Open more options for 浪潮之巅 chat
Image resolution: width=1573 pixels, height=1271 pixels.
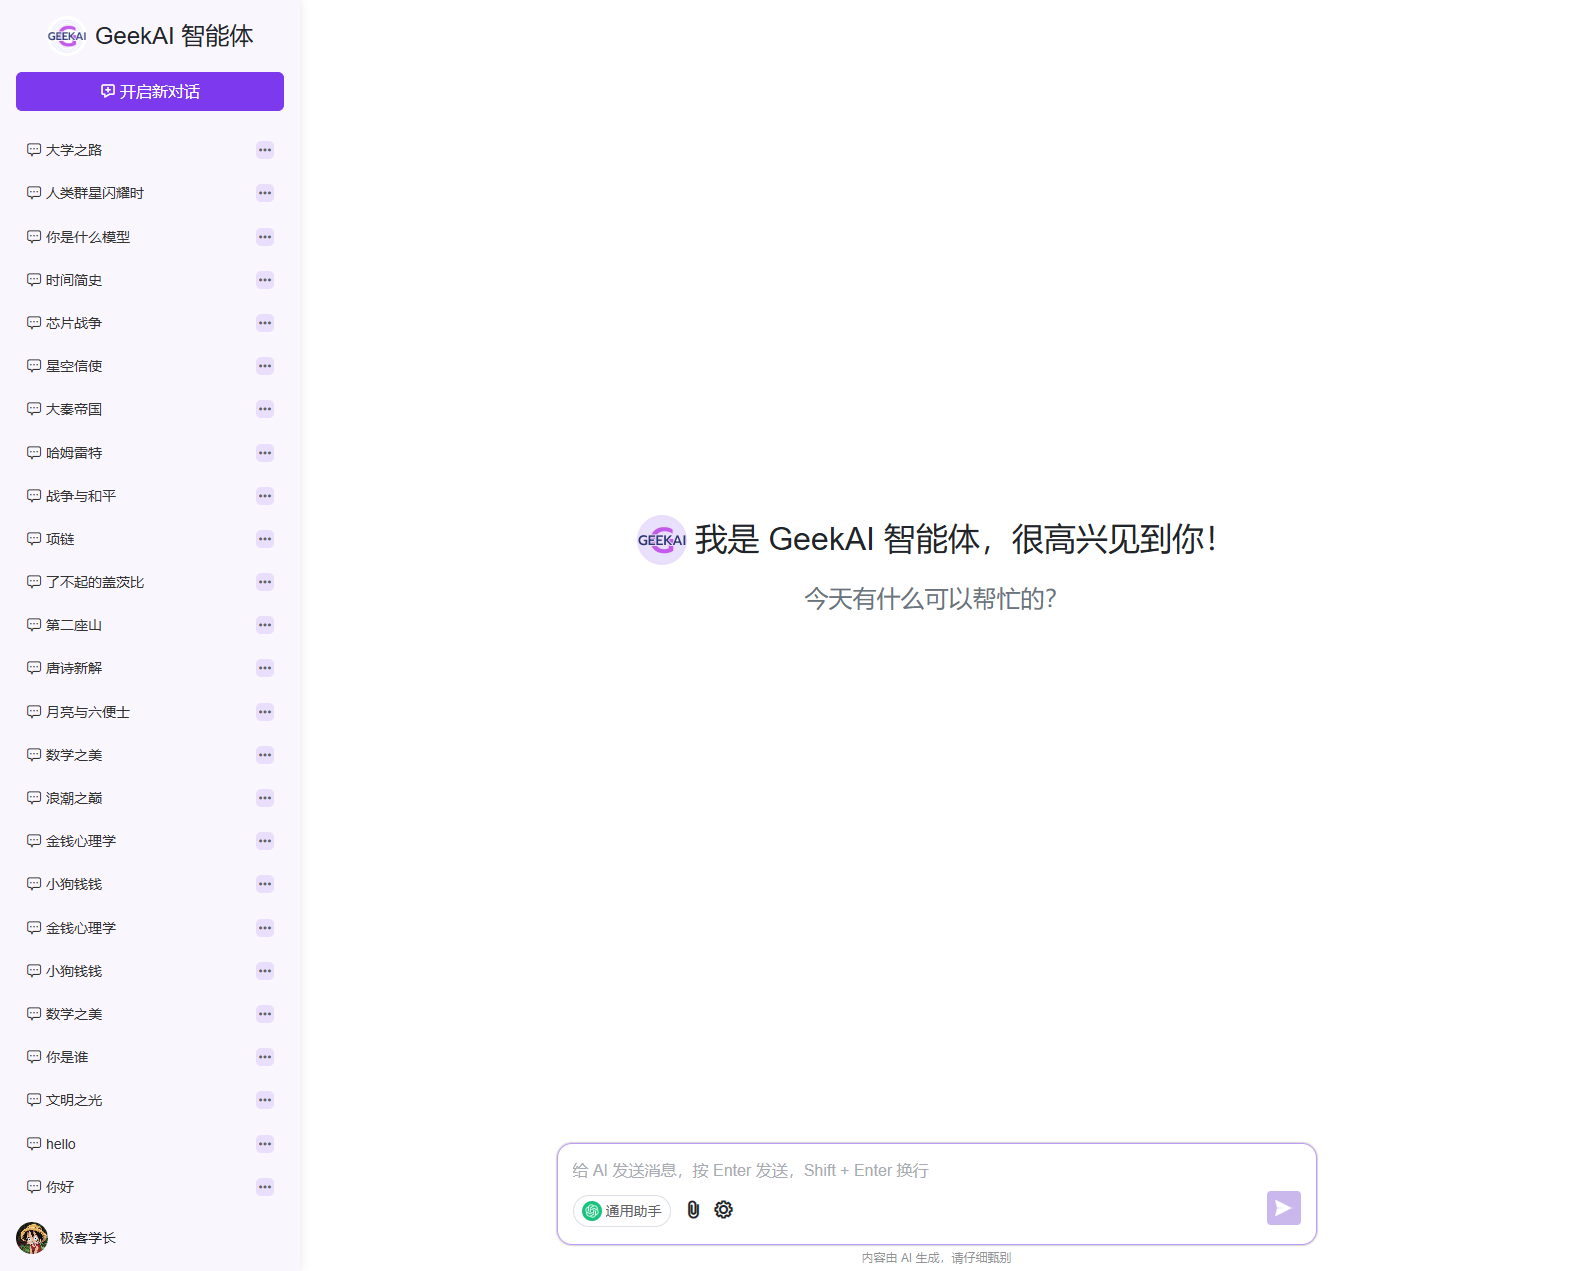point(265,798)
